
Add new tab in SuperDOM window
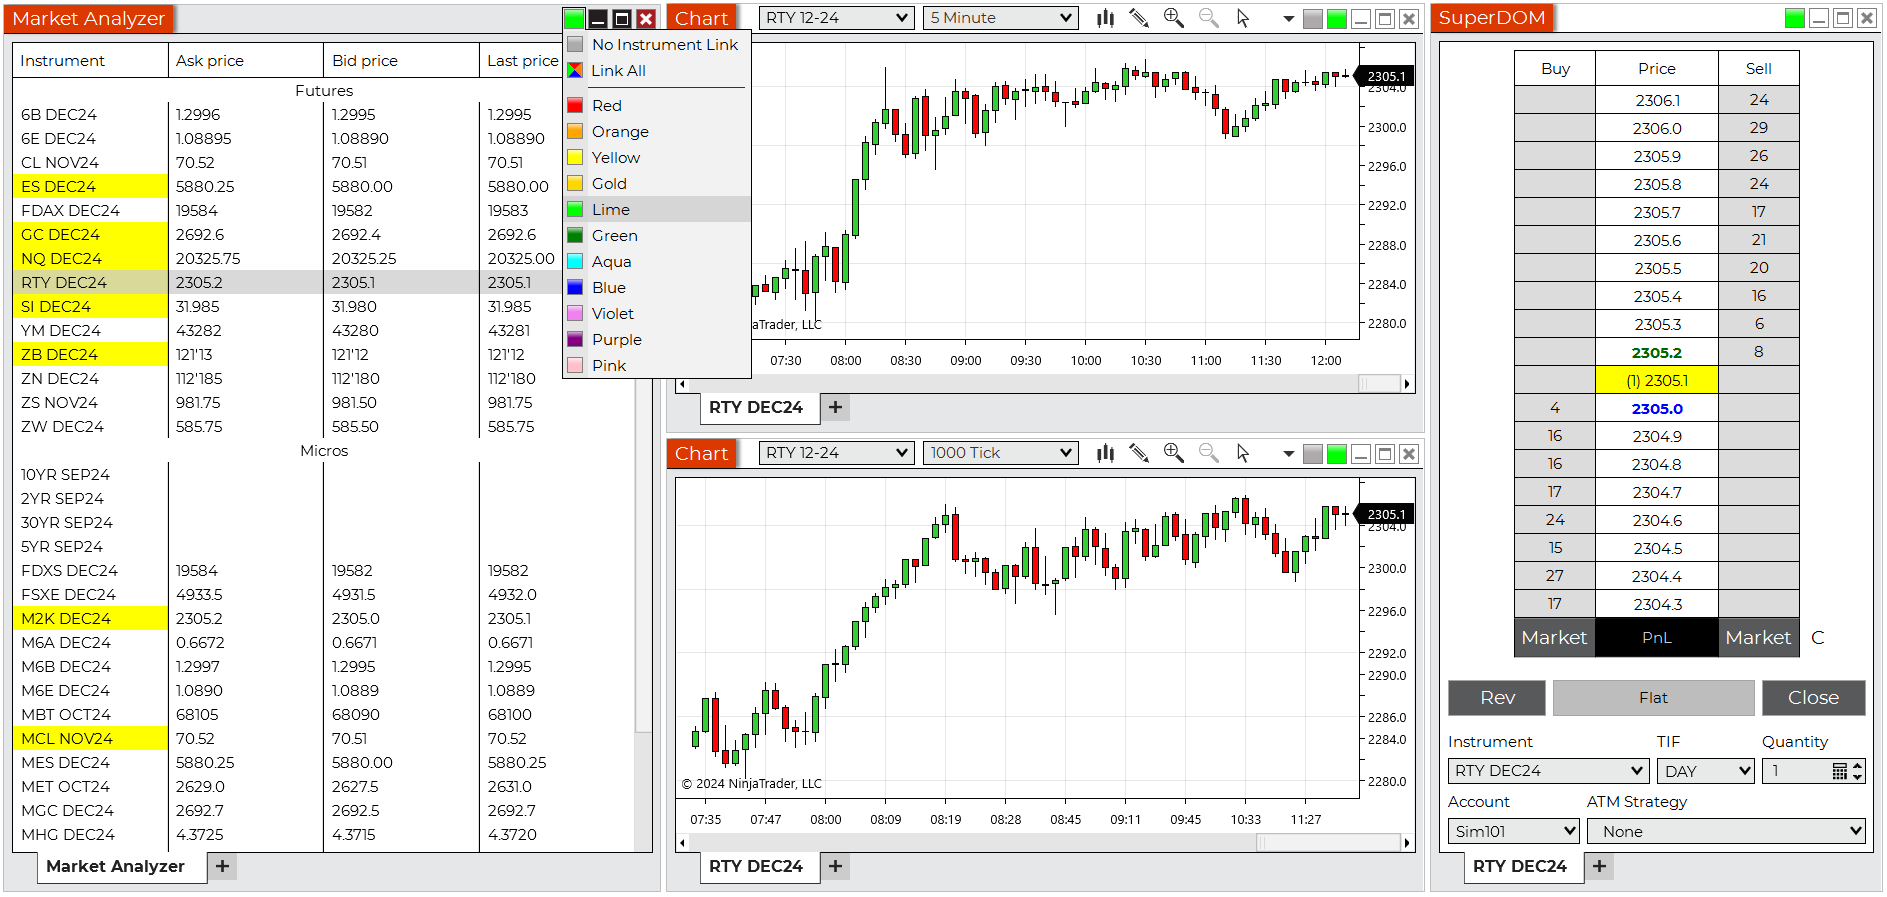tap(1599, 866)
